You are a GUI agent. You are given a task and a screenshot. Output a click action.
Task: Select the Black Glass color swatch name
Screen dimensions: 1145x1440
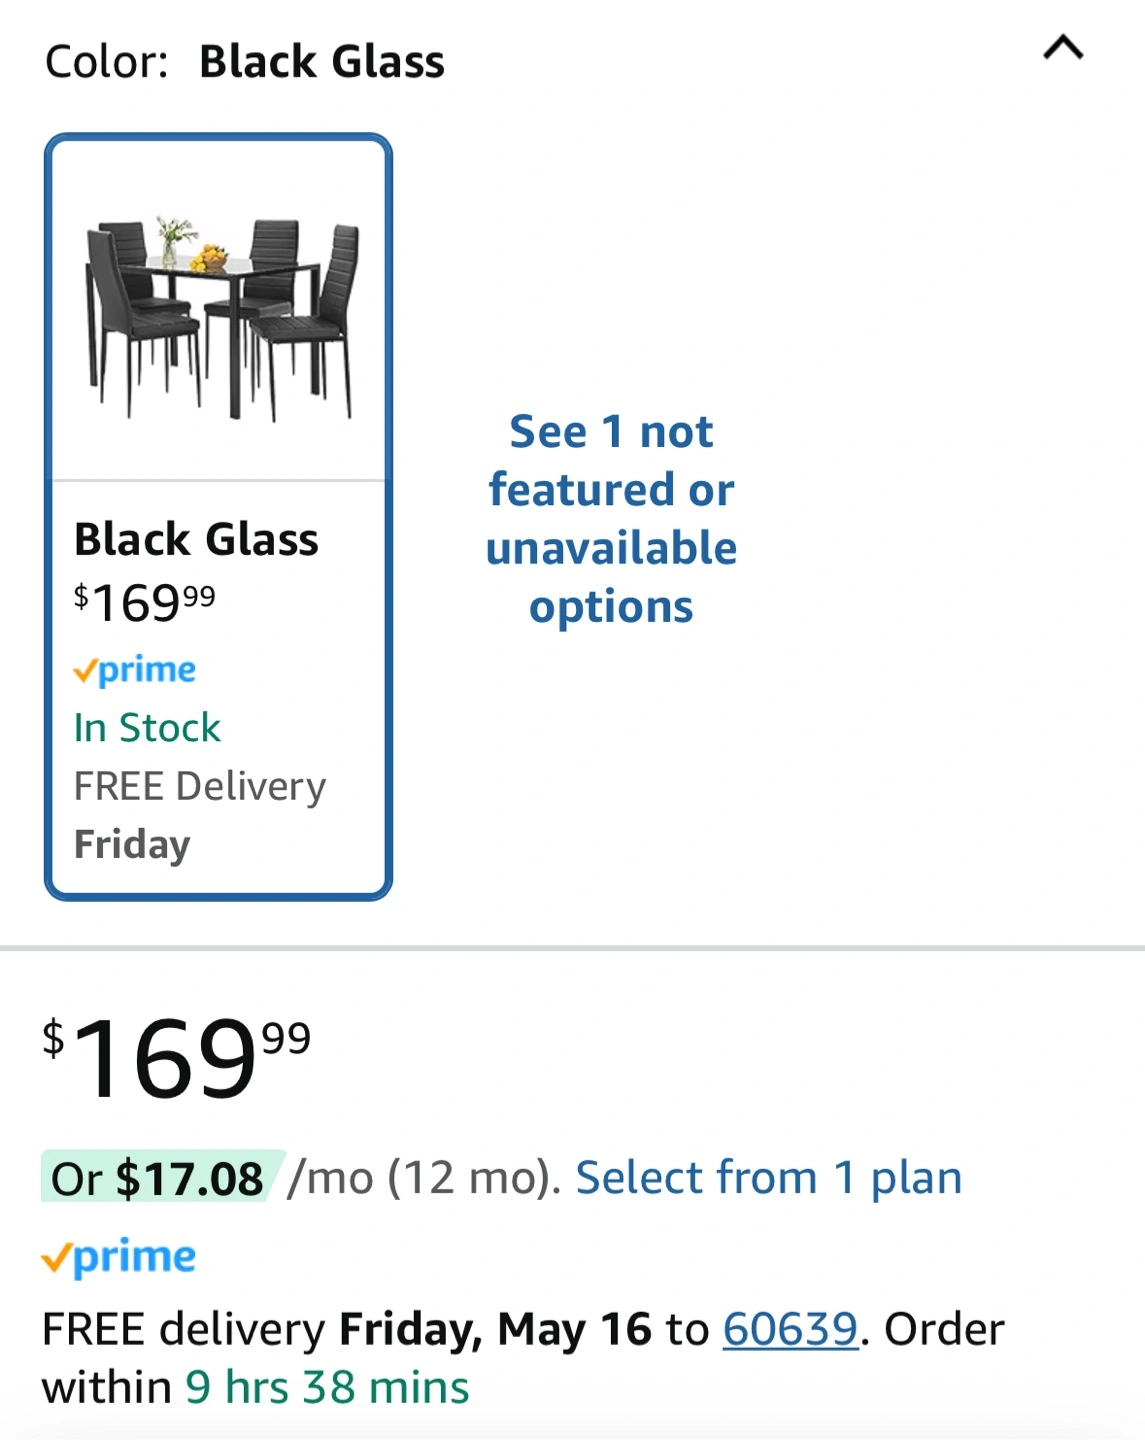(196, 540)
